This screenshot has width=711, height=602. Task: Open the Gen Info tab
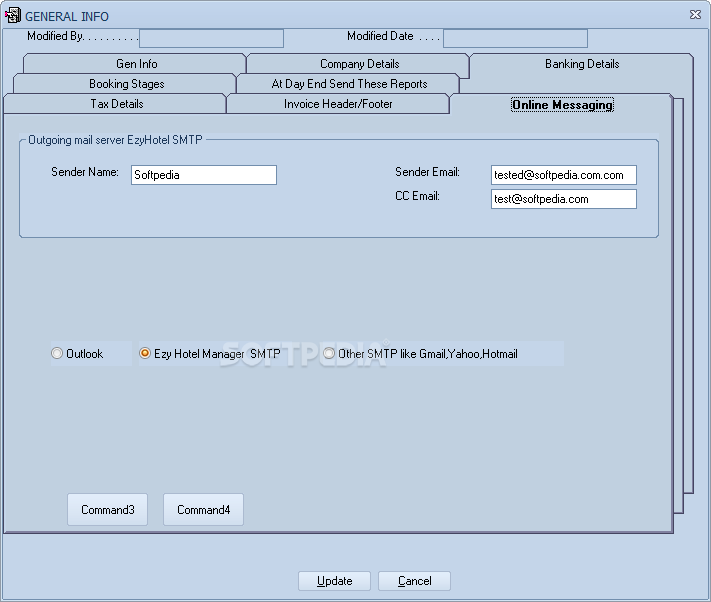136,64
